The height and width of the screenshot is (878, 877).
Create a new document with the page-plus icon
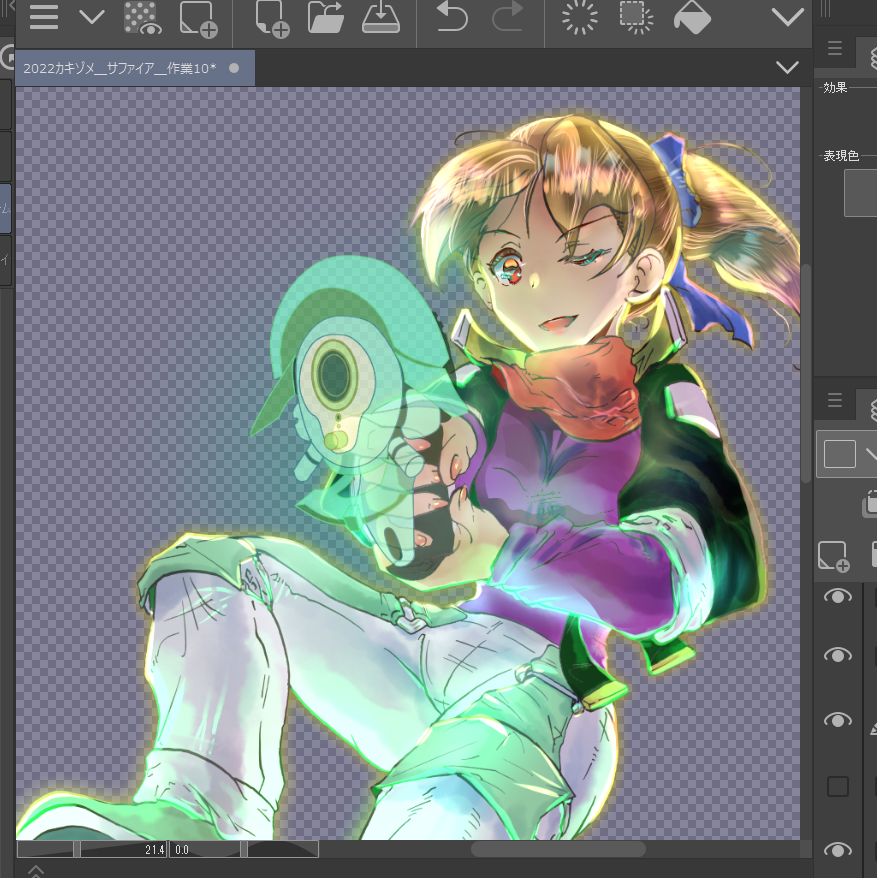(x=272, y=19)
